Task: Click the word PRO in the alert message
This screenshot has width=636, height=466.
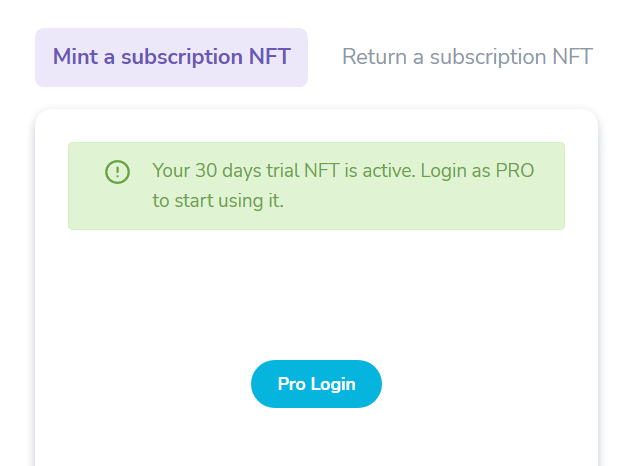Action: pyautogui.click(x=515, y=171)
